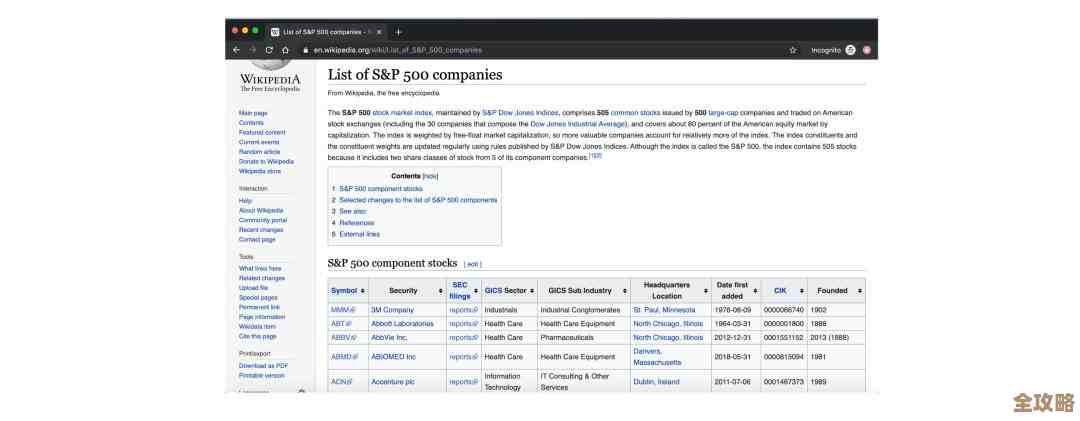This screenshot has height=421, width=1080.
Task: Jump to 'S&P 500 component stocks' in Contents
Action: 380,188
